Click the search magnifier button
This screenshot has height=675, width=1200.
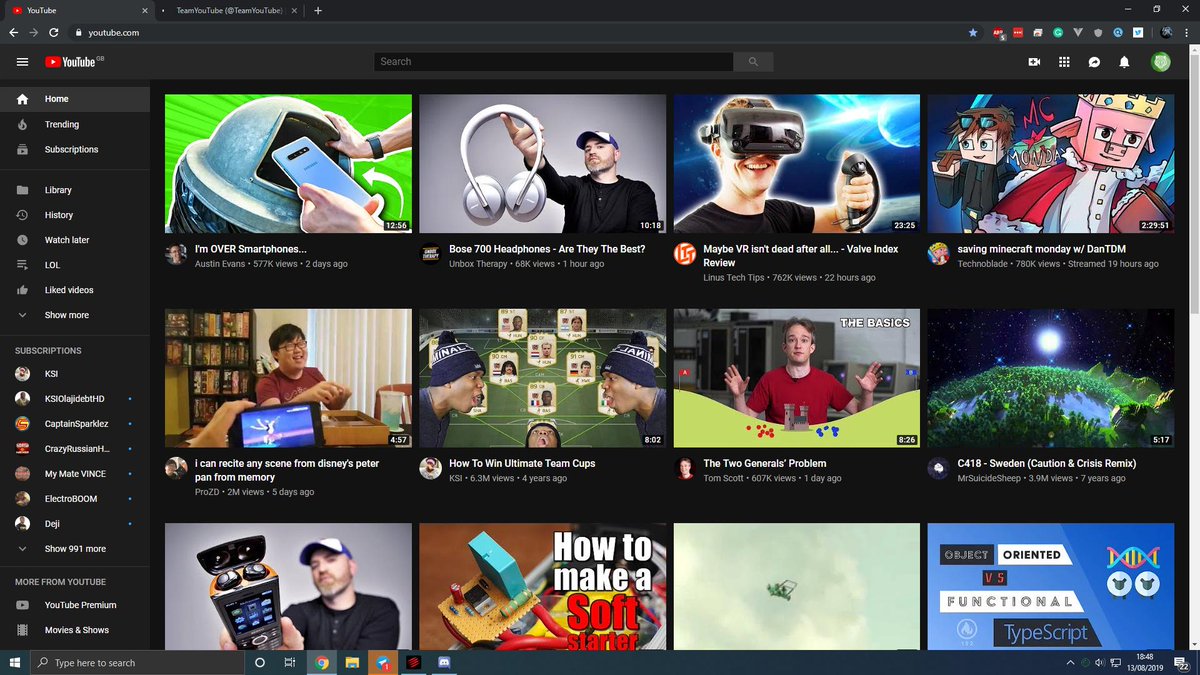tap(753, 62)
